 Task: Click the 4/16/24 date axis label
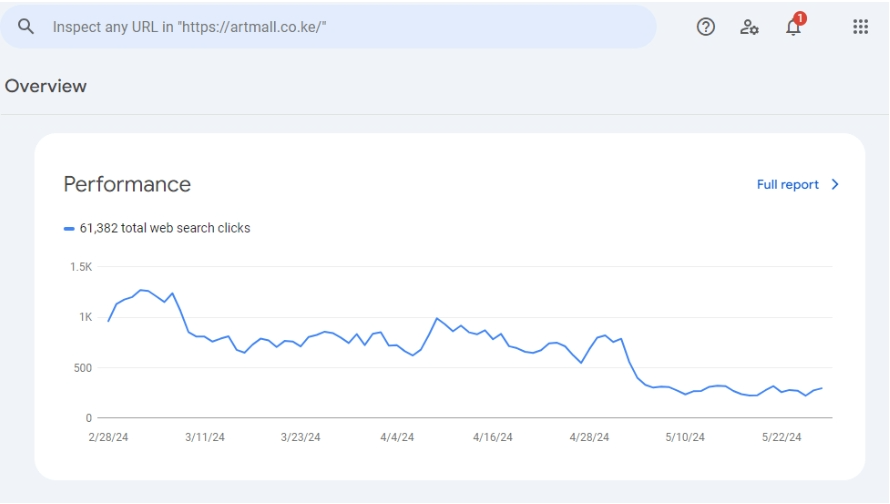(x=493, y=437)
